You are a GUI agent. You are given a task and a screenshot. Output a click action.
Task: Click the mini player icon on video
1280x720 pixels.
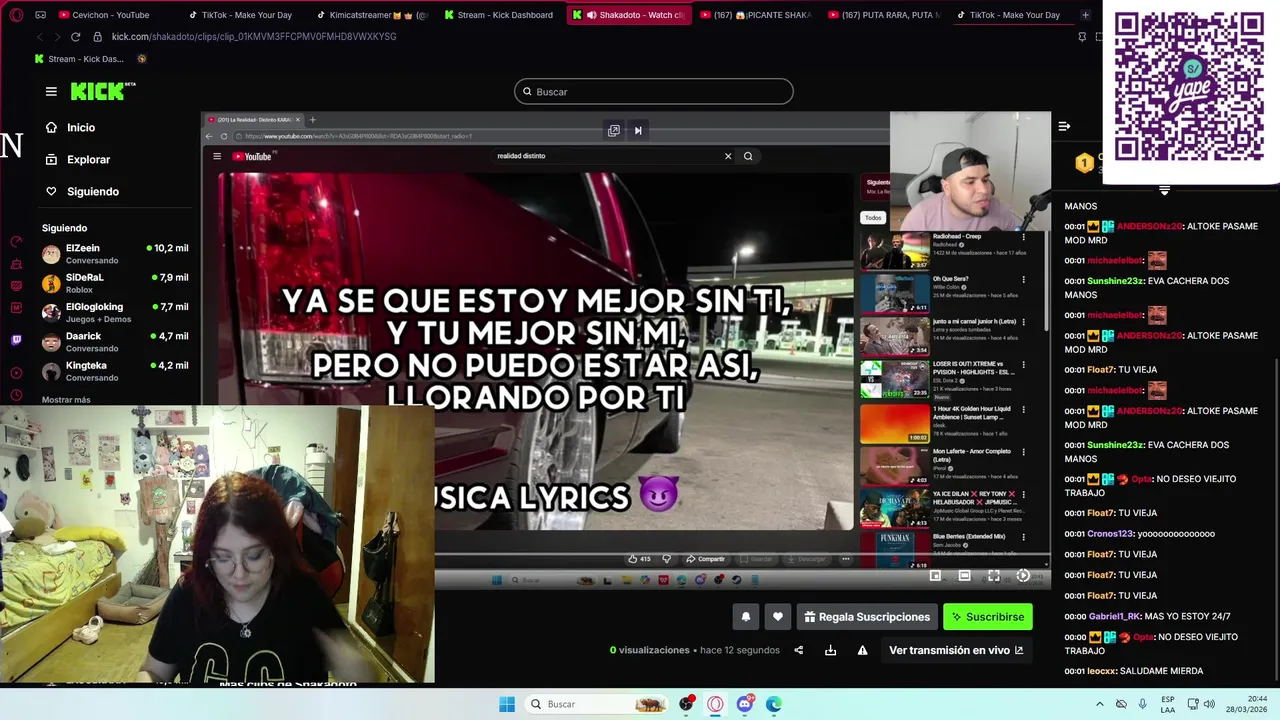click(935, 576)
